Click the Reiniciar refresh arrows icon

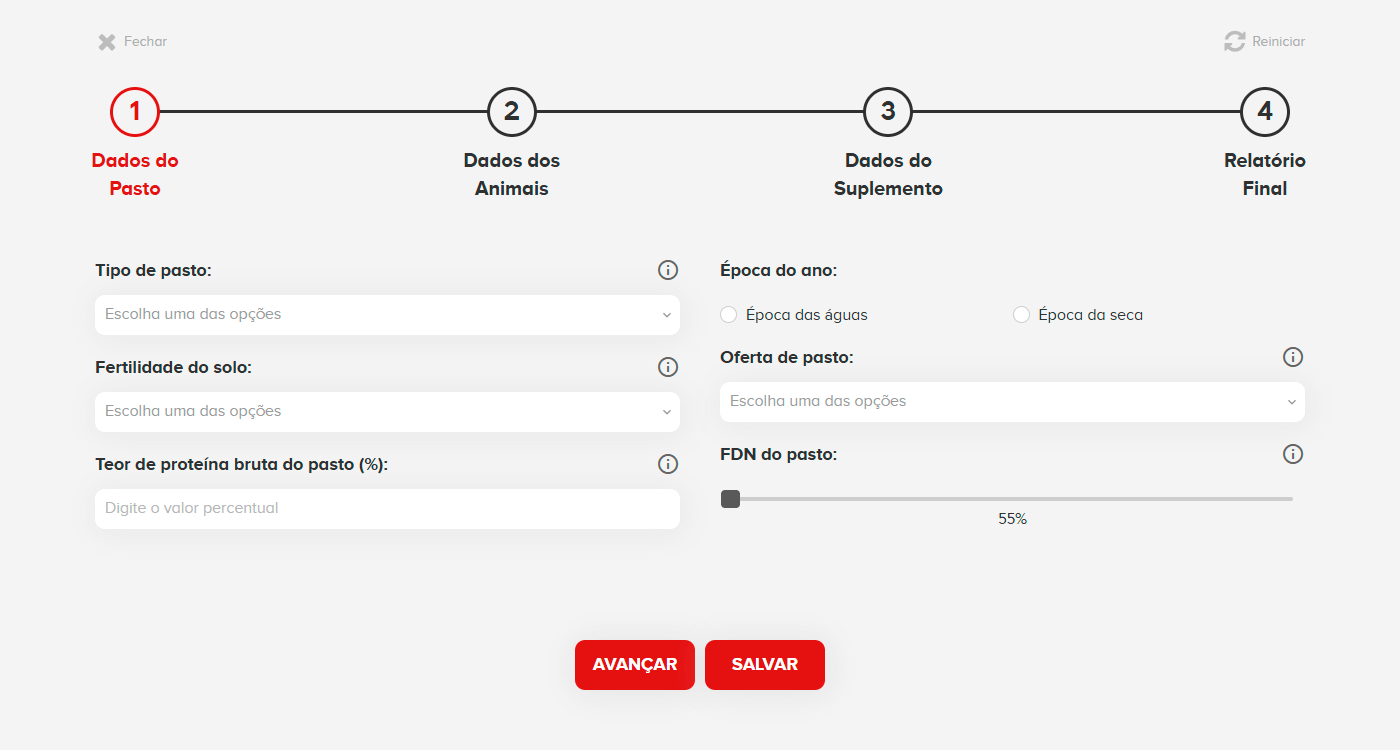click(1235, 42)
